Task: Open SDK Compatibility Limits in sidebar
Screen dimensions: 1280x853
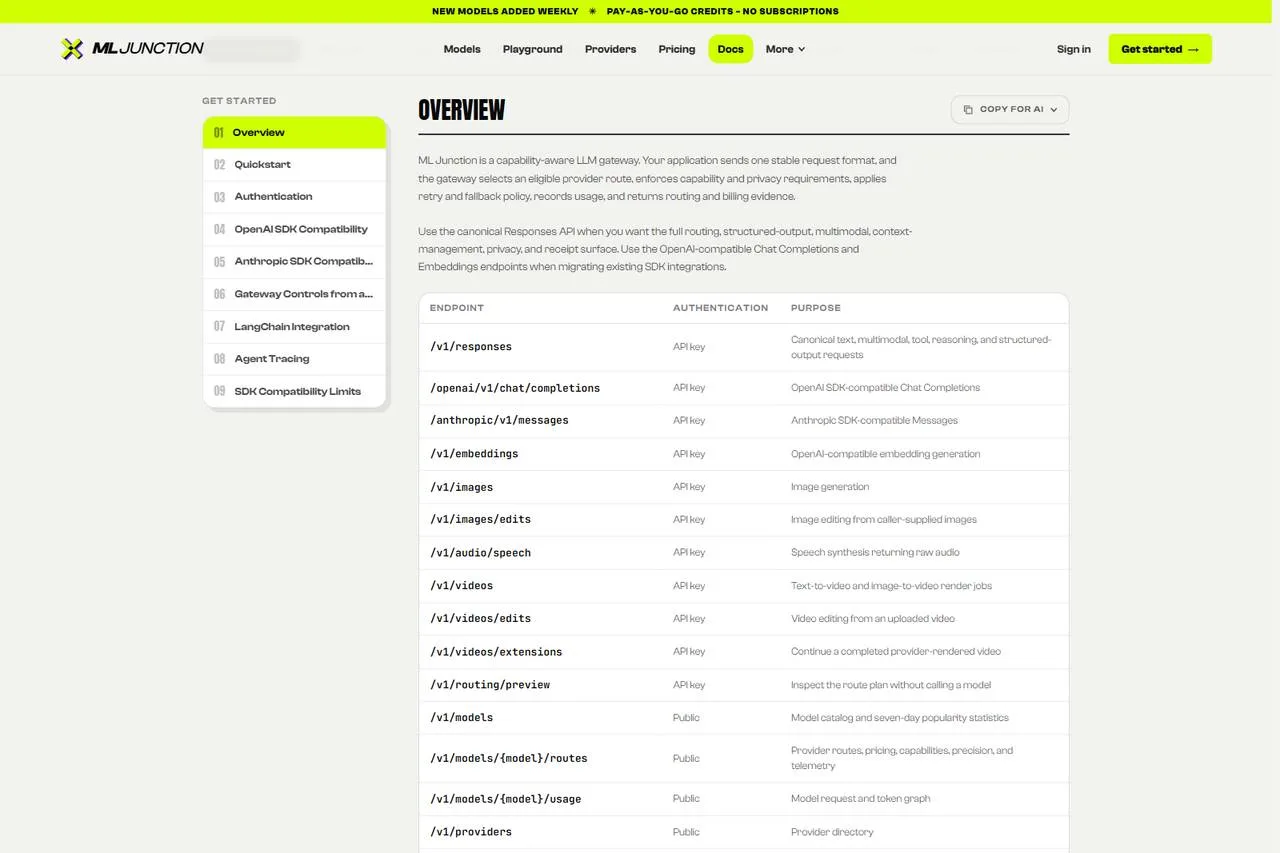Action: pyautogui.click(x=294, y=391)
